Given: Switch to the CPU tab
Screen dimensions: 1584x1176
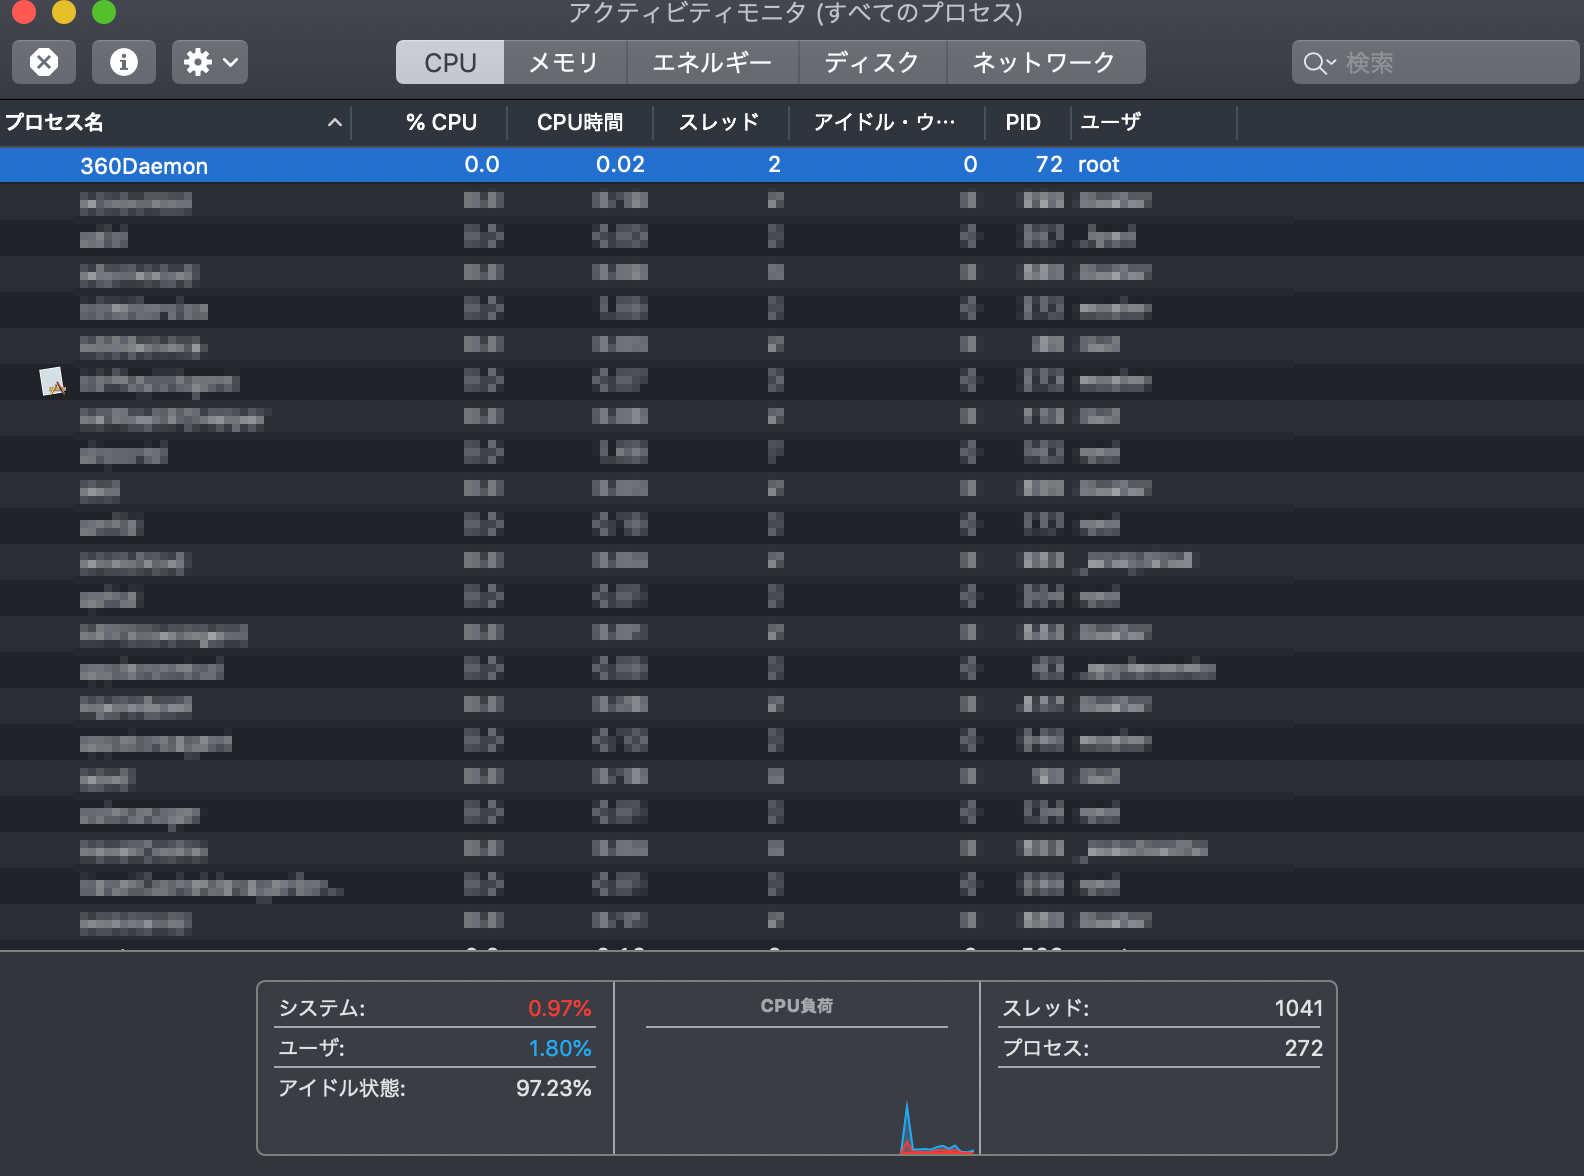Looking at the screenshot, I should pyautogui.click(x=450, y=62).
